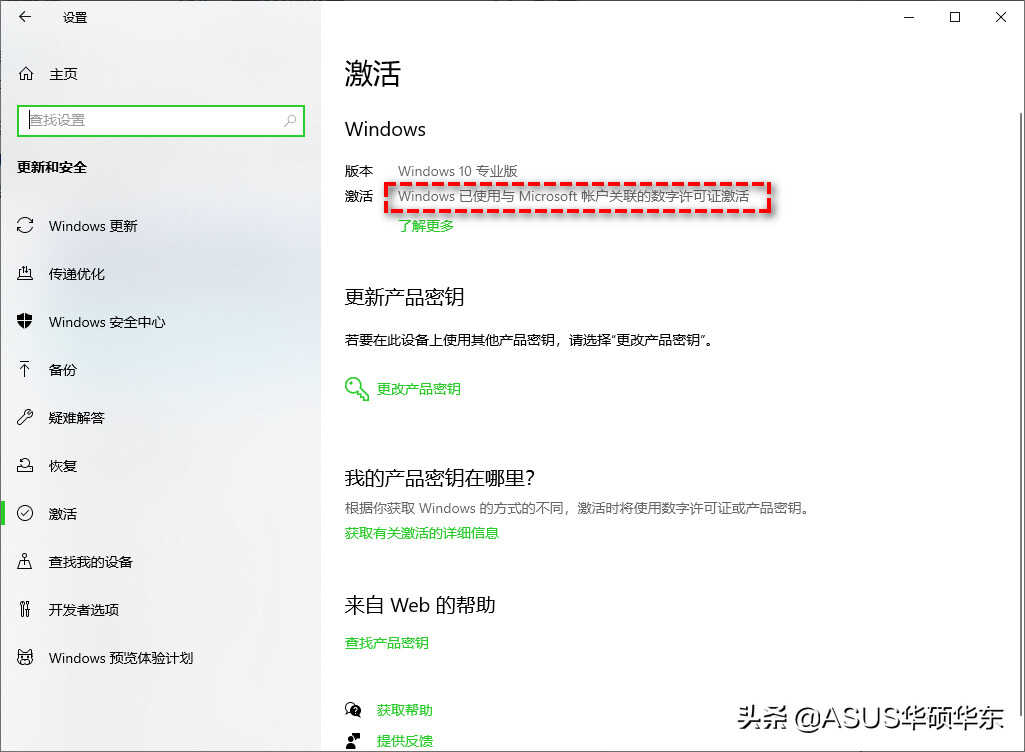Click the 提供反馈 link

pyautogui.click(x=404, y=741)
